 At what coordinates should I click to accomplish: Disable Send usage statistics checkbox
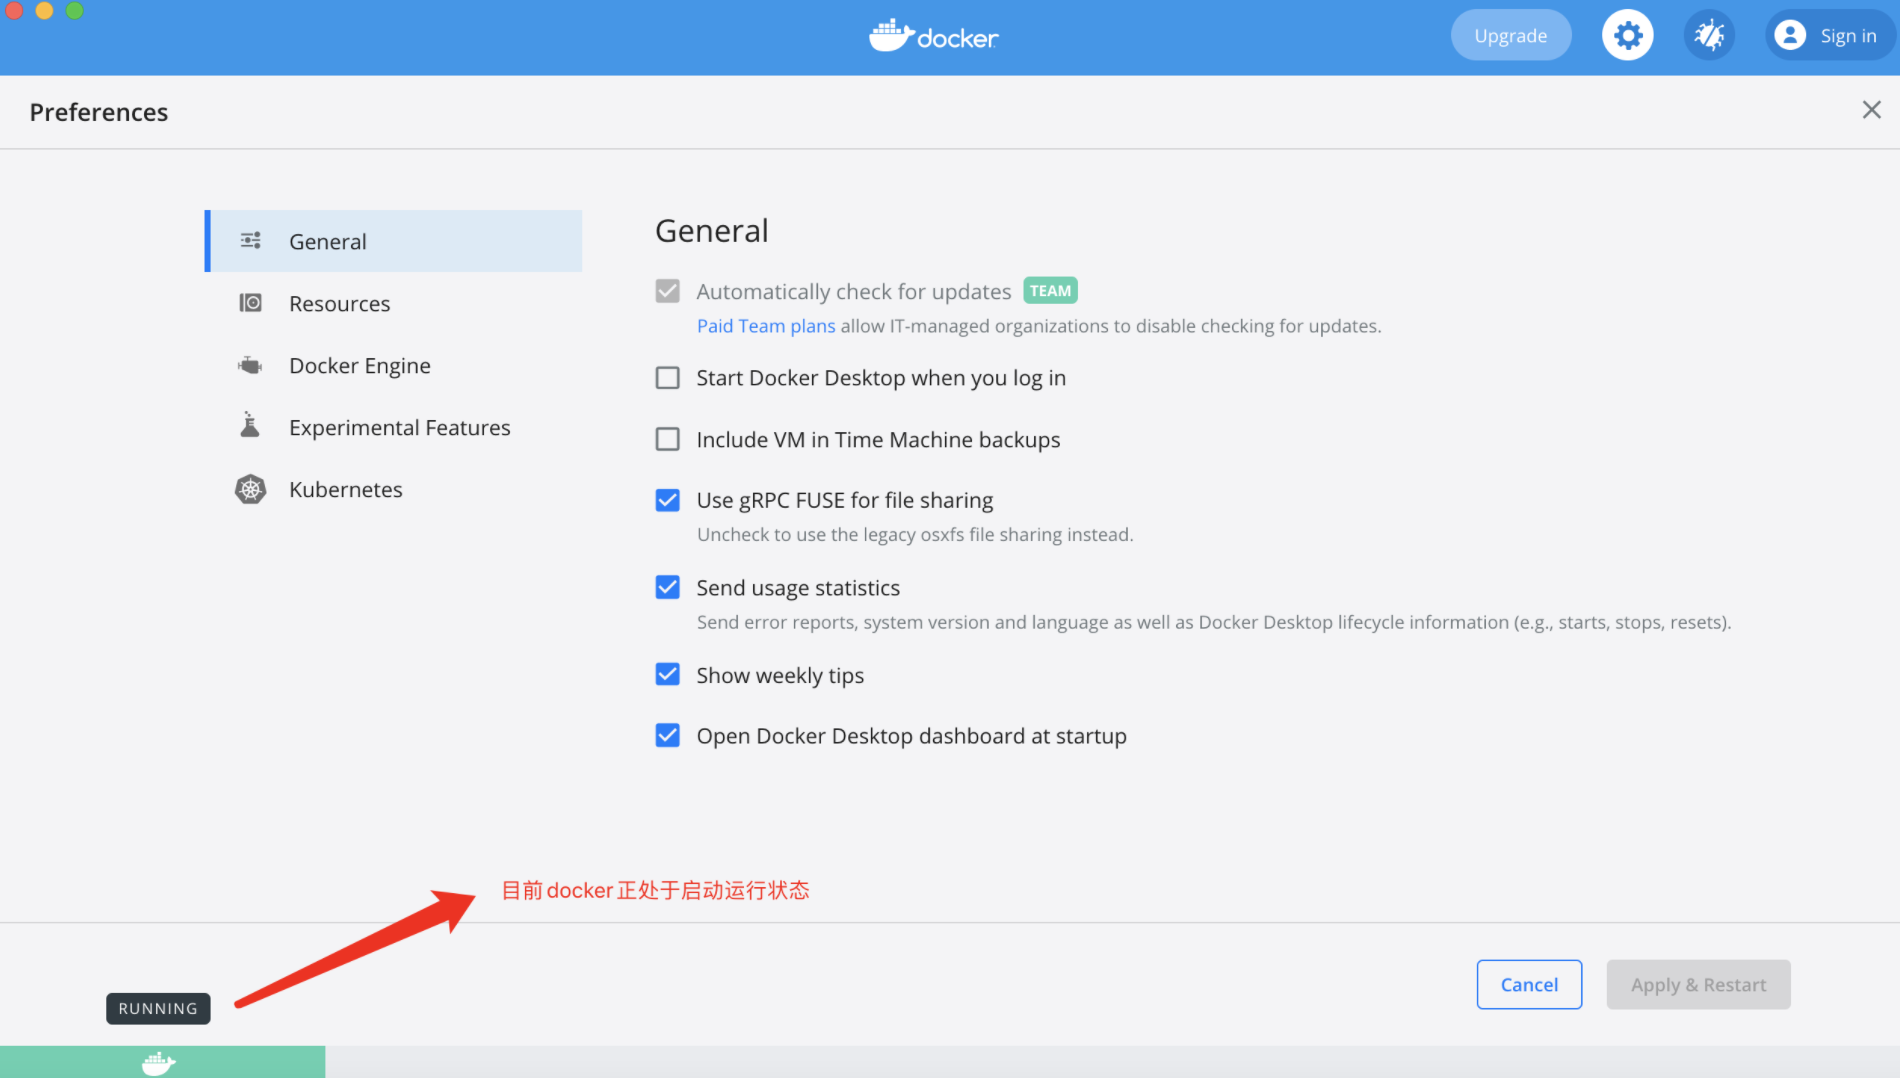[x=667, y=587]
